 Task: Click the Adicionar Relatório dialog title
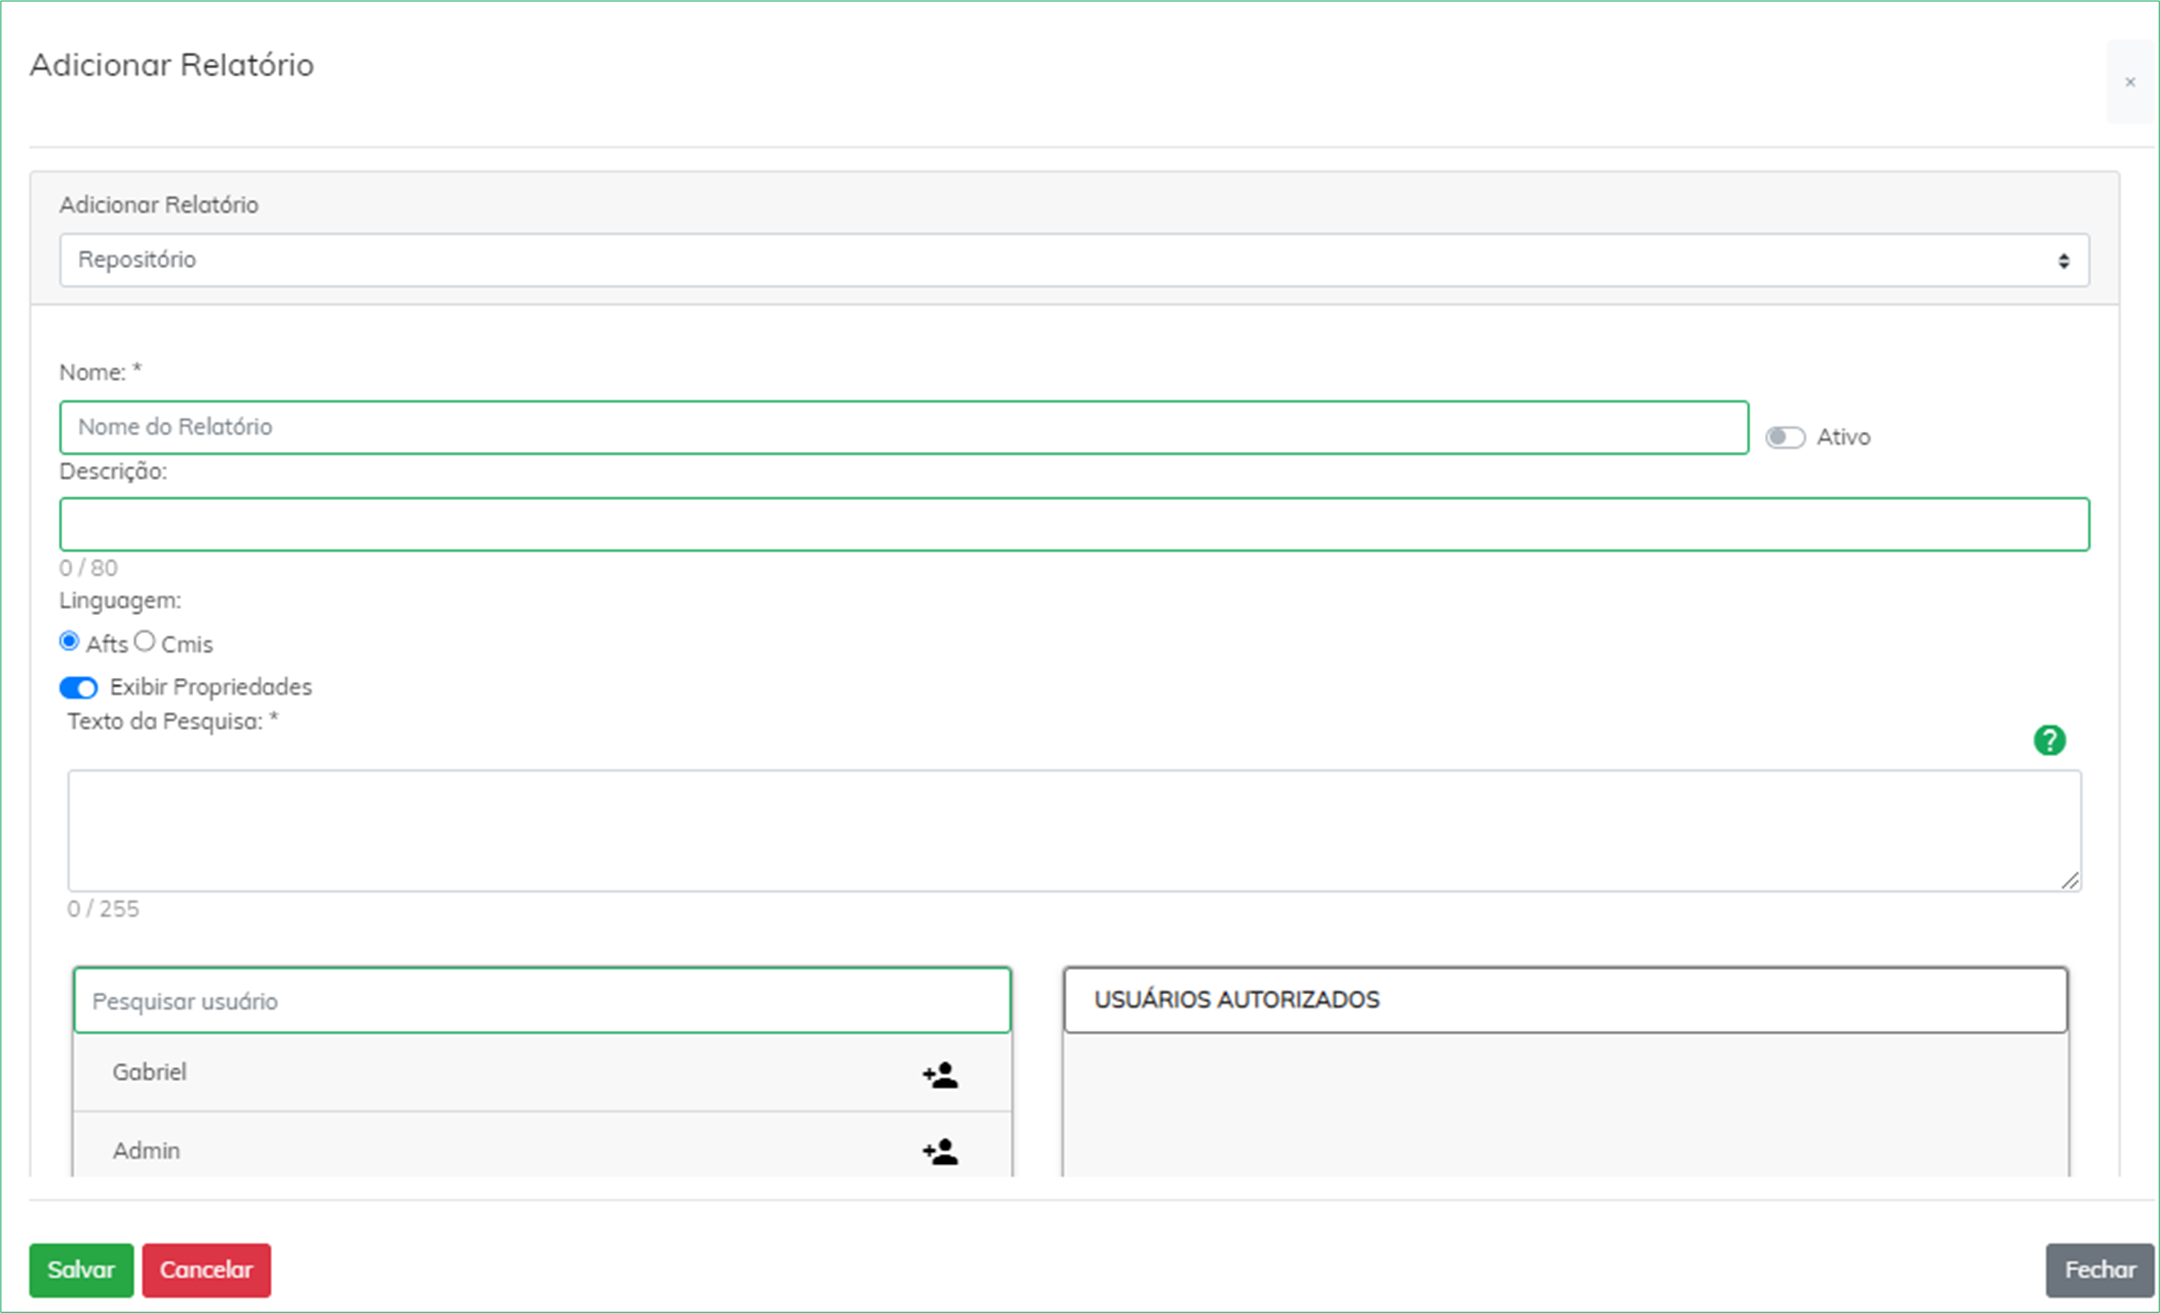coord(172,65)
